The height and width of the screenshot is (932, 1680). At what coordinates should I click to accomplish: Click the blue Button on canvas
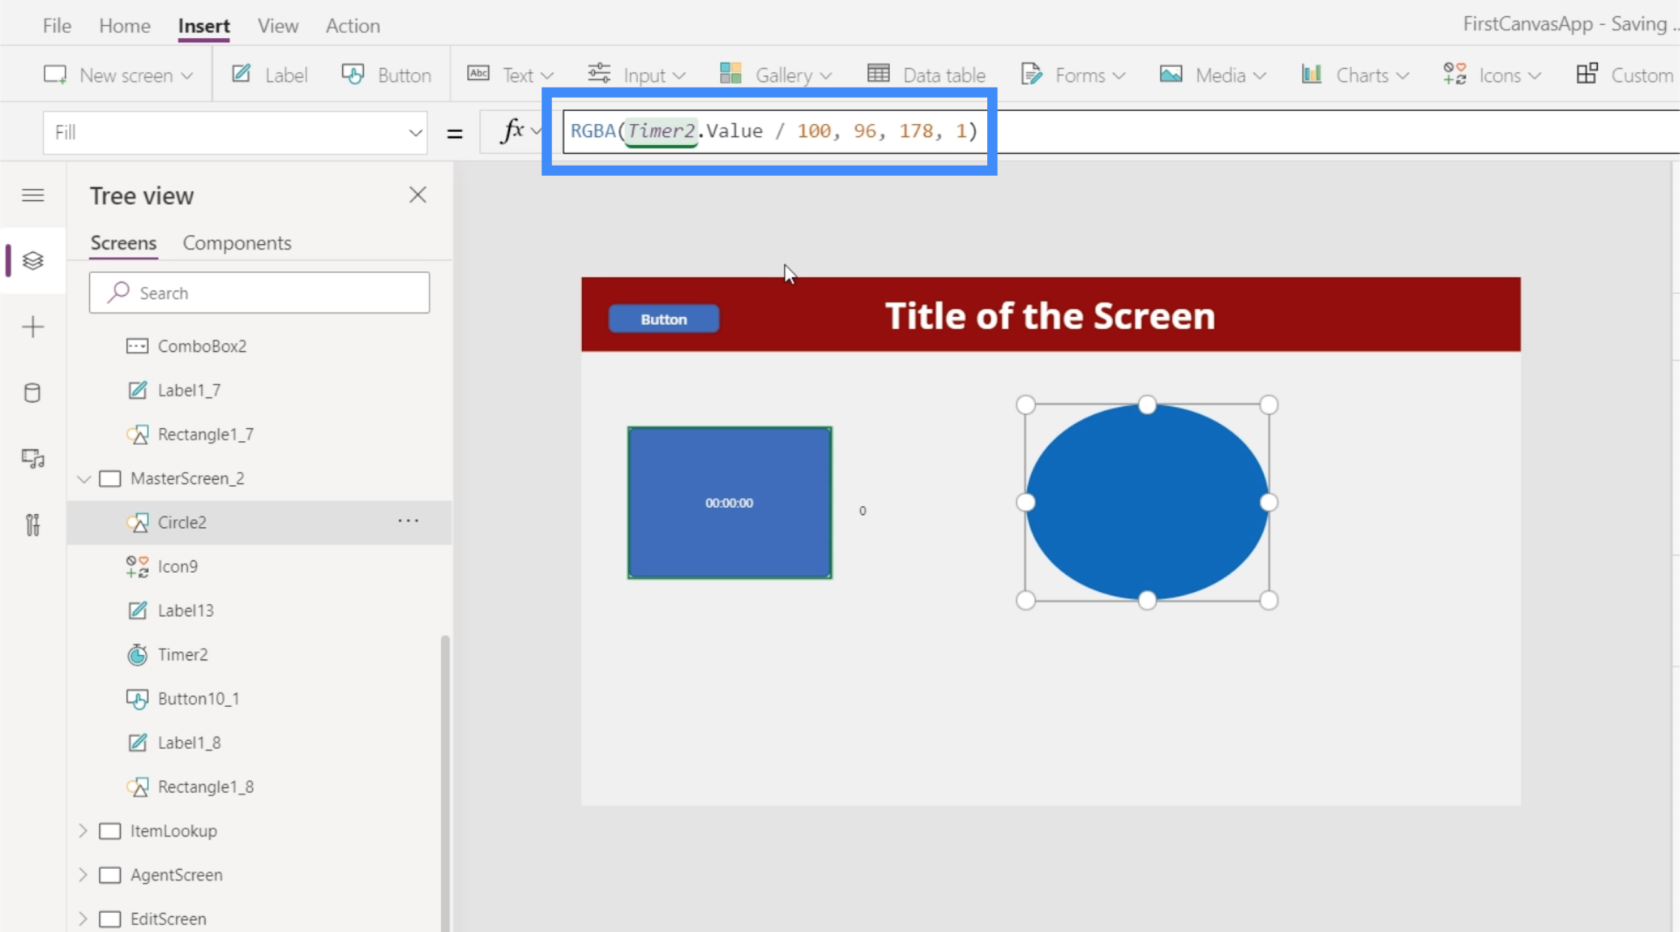pyautogui.click(x=664, y=319)
